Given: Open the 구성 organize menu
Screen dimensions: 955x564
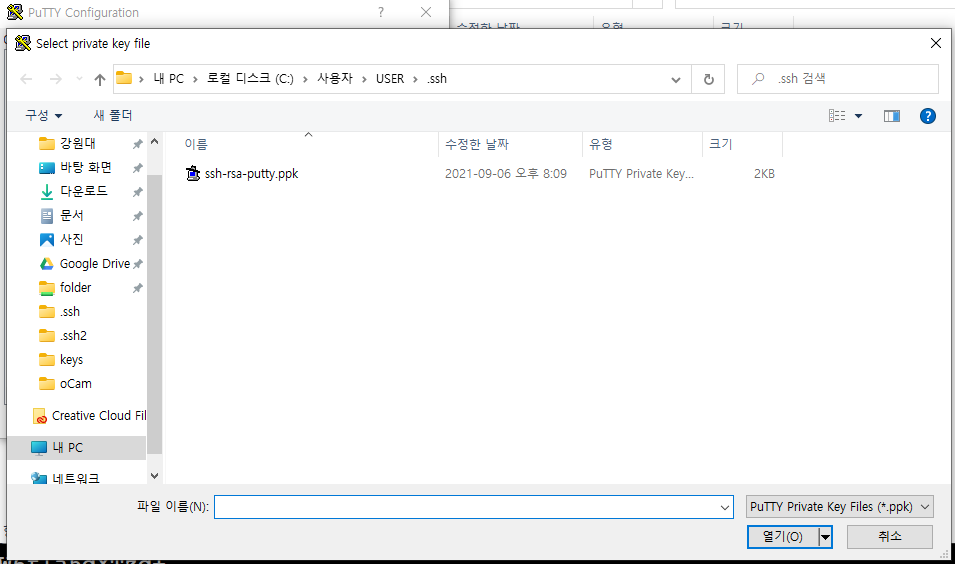Looking at the screenshot, I should coord(44,115).
